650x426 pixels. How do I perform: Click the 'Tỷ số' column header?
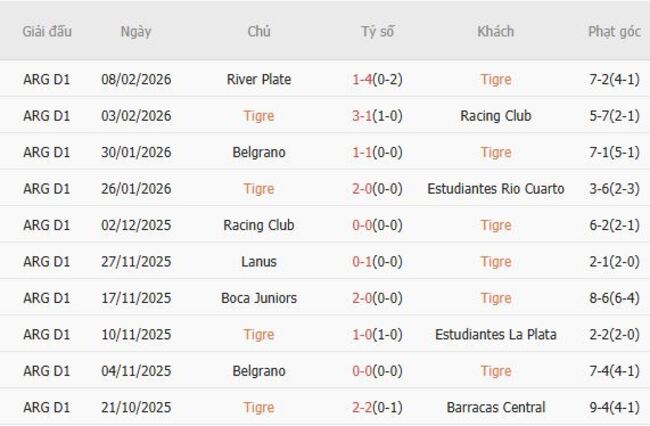coord(377,32)
